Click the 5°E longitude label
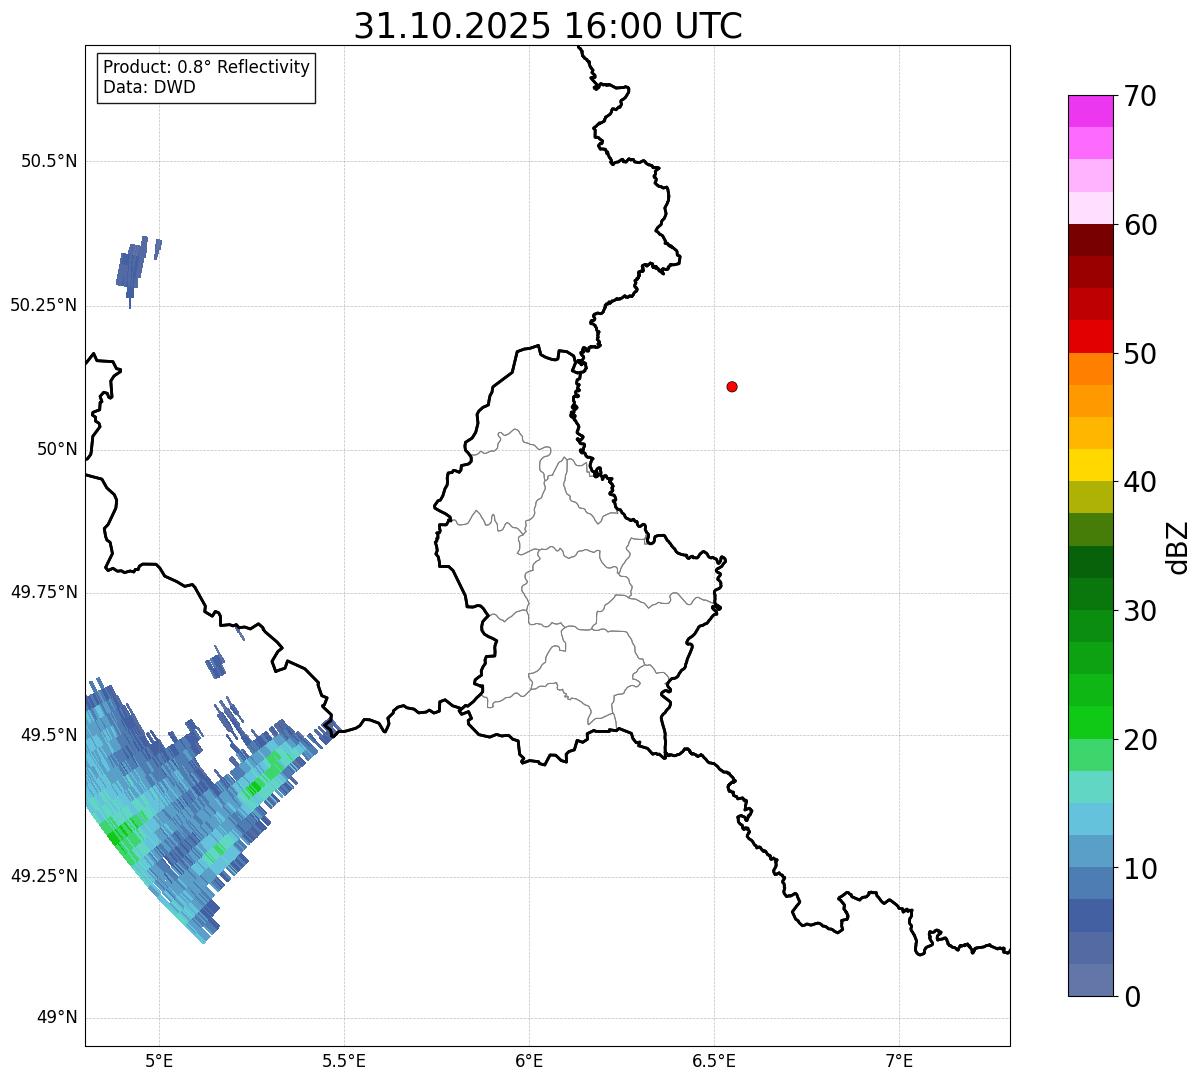Screen dimensions: 1202x1081 tap(159, 1060)
